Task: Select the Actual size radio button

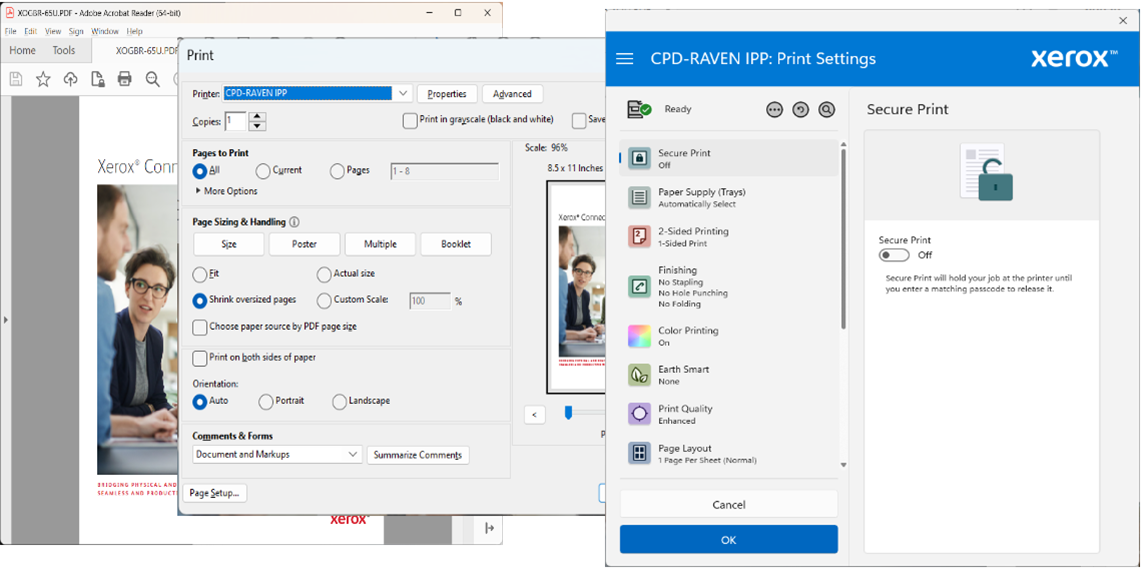Action: pyautogui.click(x=324, y=274)
